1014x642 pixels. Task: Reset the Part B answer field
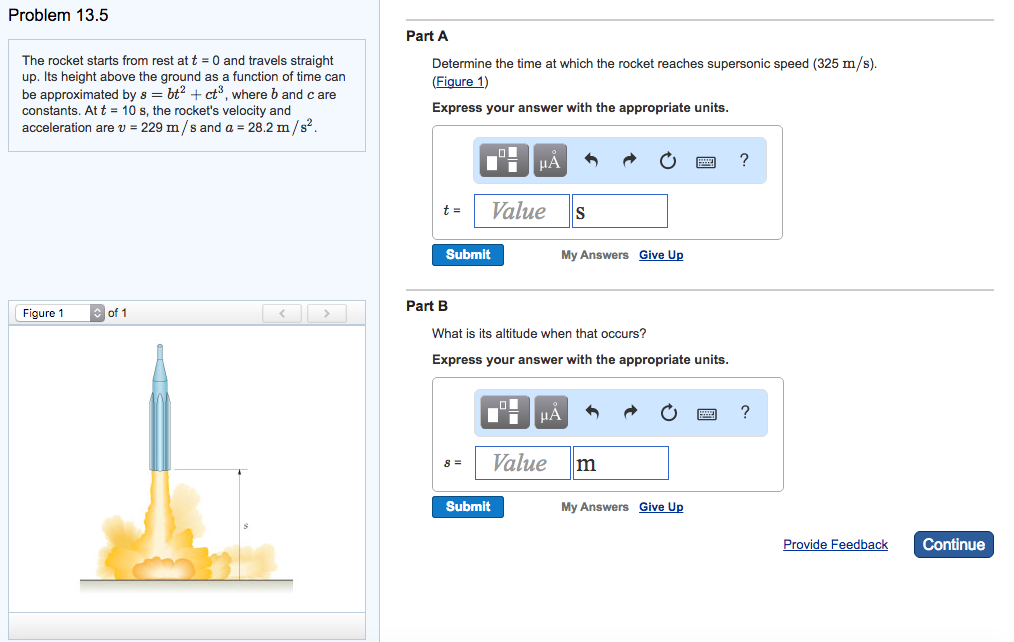pos(668,412)
